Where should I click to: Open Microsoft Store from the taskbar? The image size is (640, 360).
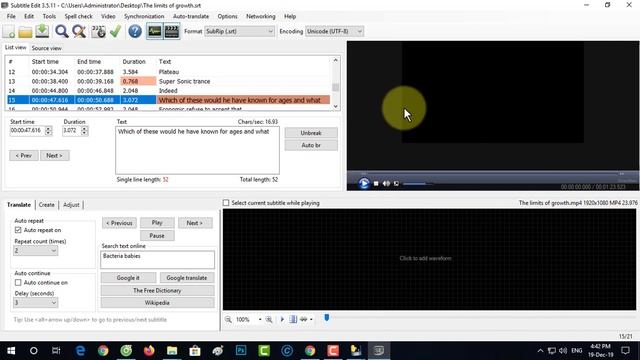195,351
